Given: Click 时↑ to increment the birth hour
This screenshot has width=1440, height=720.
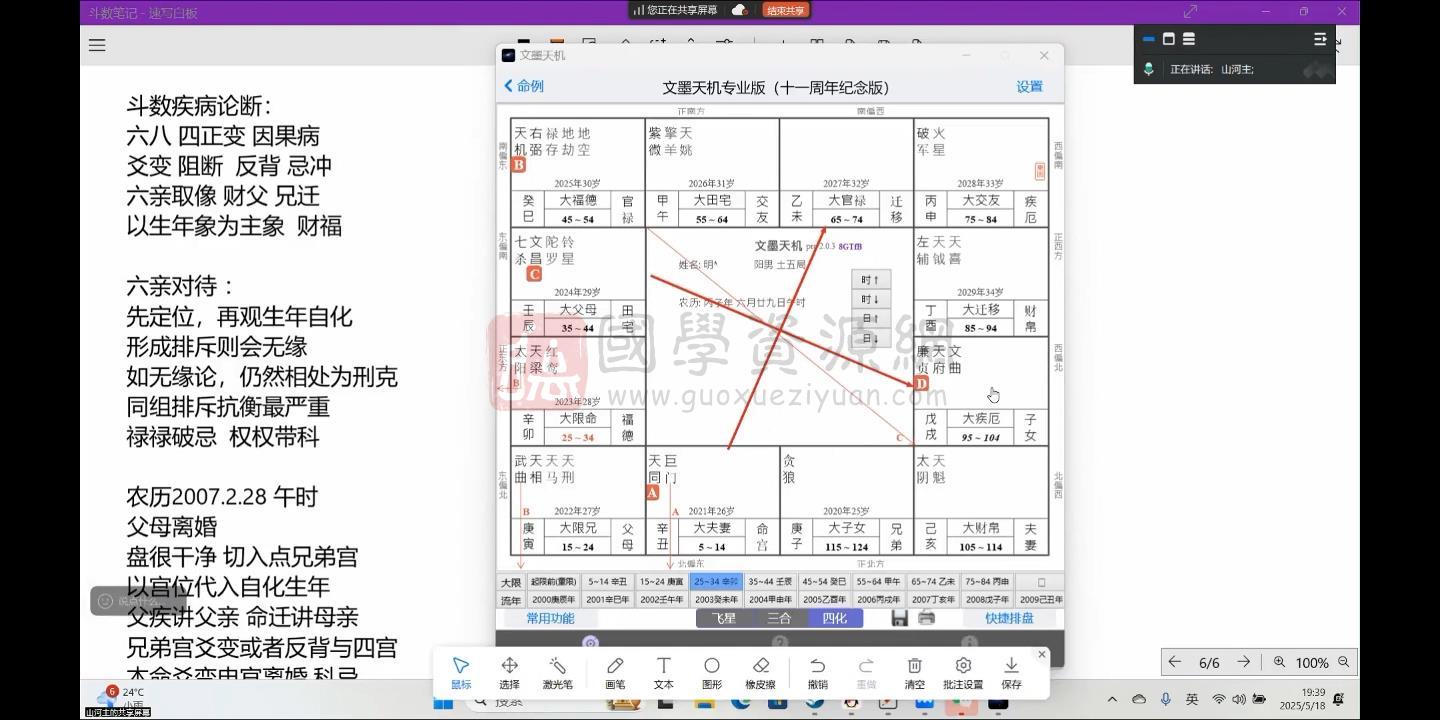Looking at the screenshot, I should coord(870,280).
